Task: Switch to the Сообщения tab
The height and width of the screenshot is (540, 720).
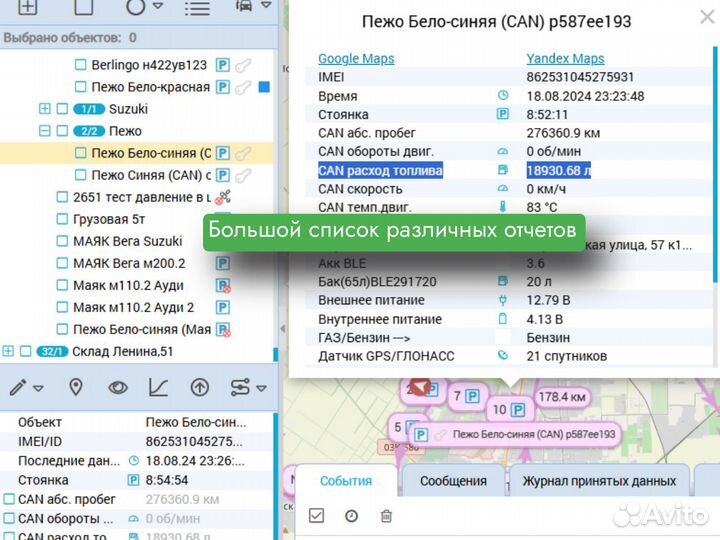Action: click(453, 481)
